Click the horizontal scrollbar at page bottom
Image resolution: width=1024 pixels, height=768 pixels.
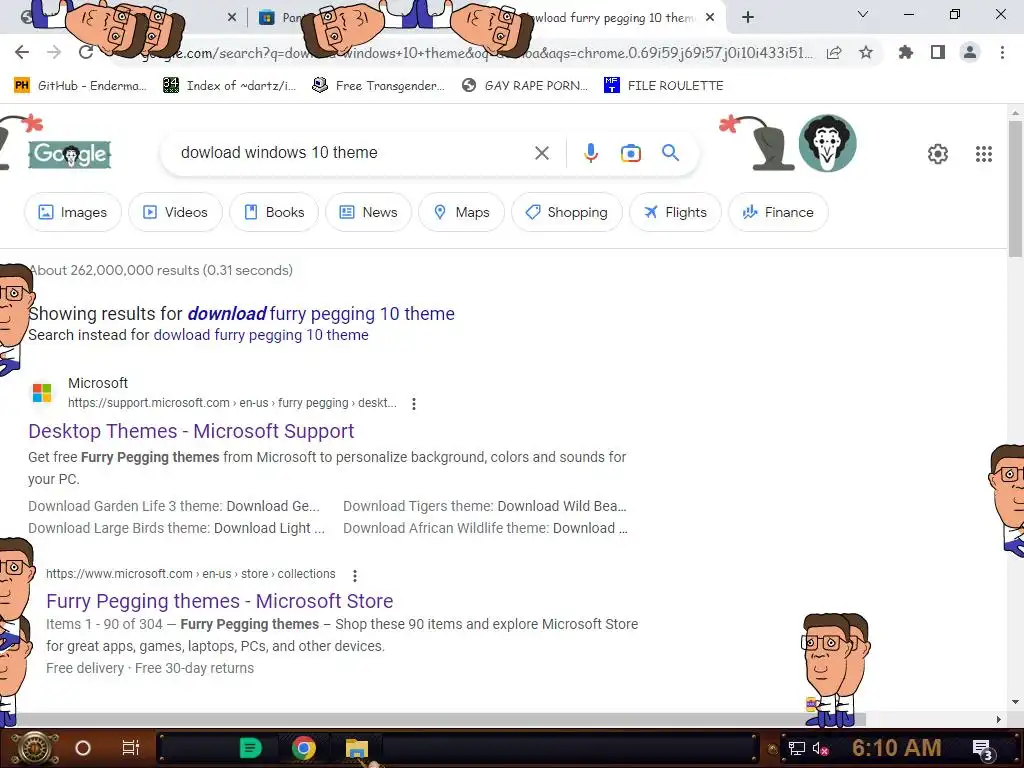[x=432, y=719]
